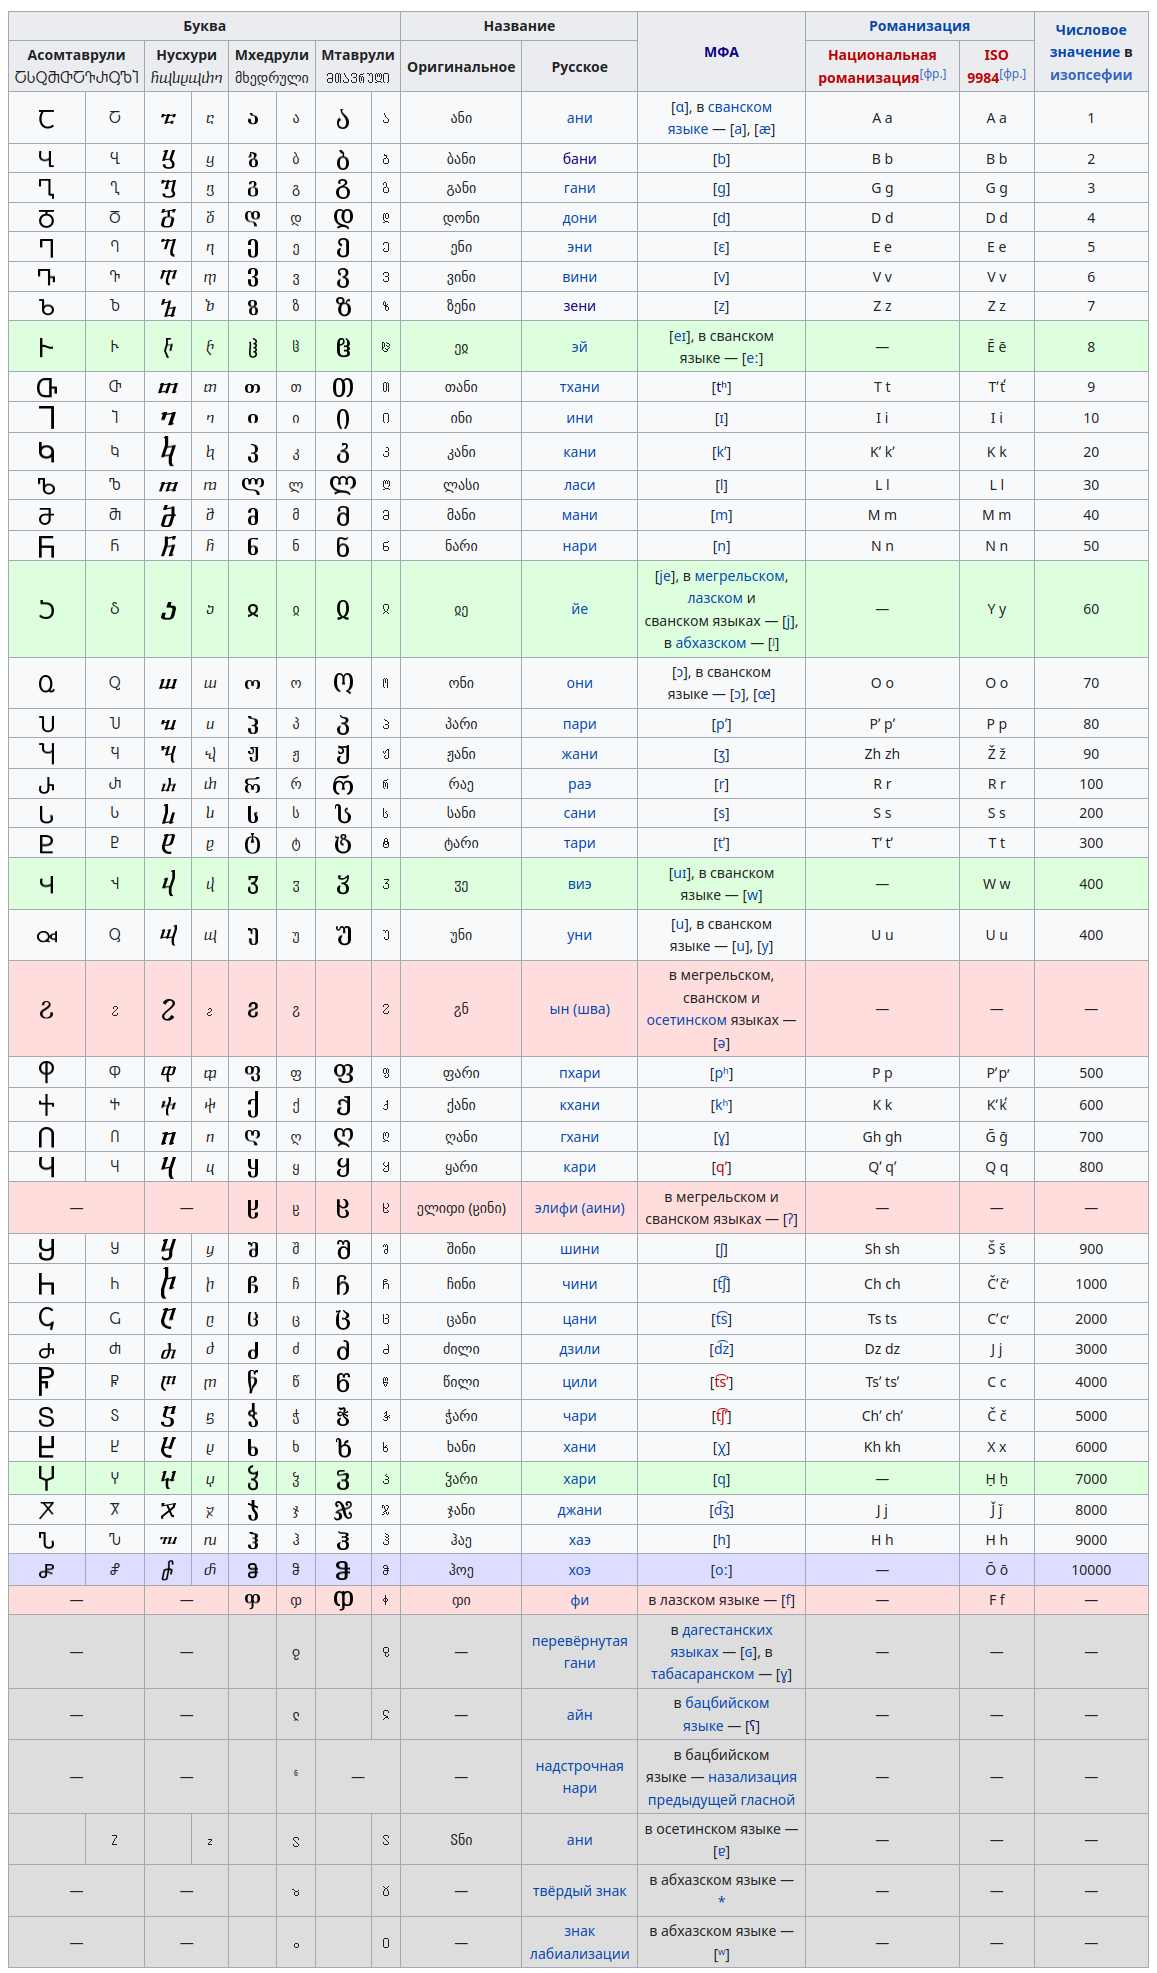Select the Оригинальное column header
Image resolution: width=1157 pixels, height=1973 pixels.
pos(461,67)
